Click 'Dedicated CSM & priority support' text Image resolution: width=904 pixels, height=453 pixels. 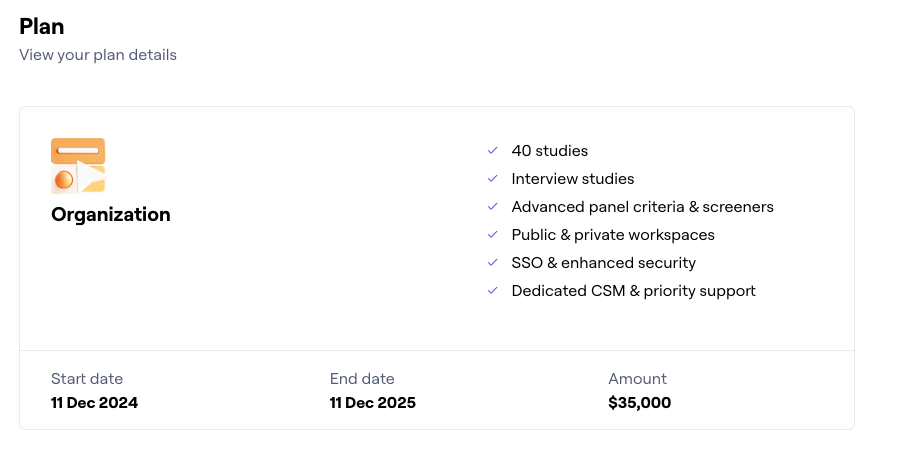click(633, 291)
